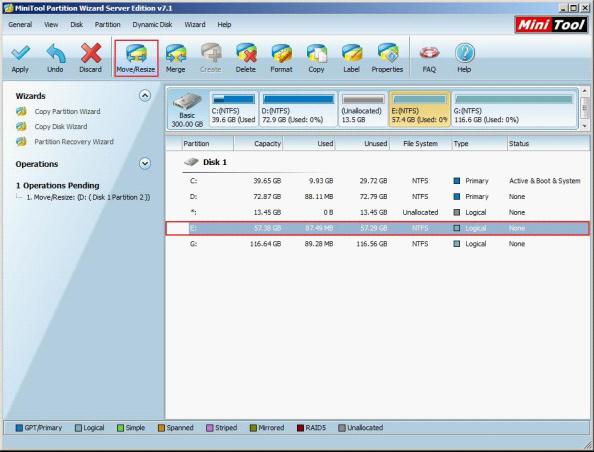Select the C: partition row
The image size is (594, 452).
tap(378, 181)
